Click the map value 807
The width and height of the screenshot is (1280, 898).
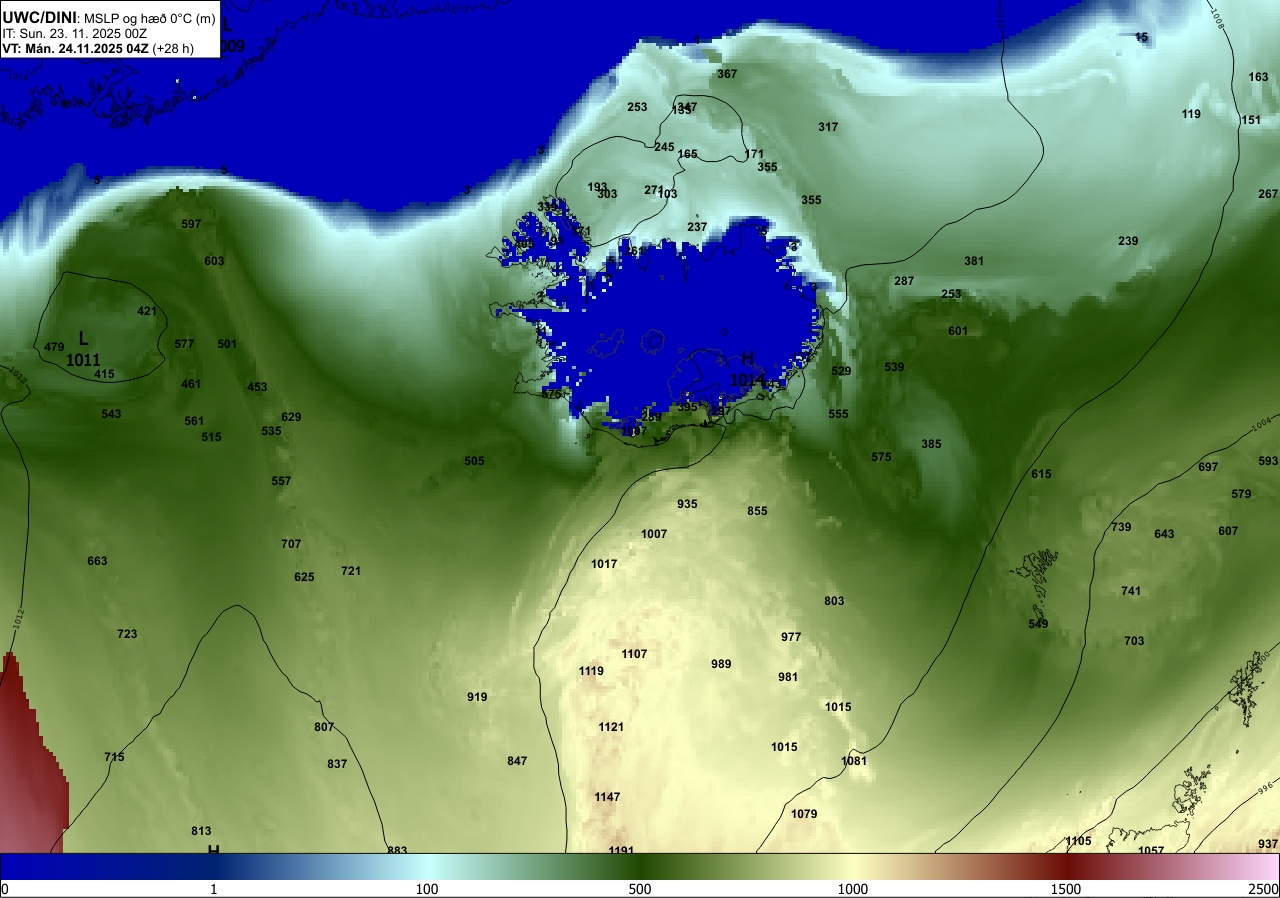[324, 727]
